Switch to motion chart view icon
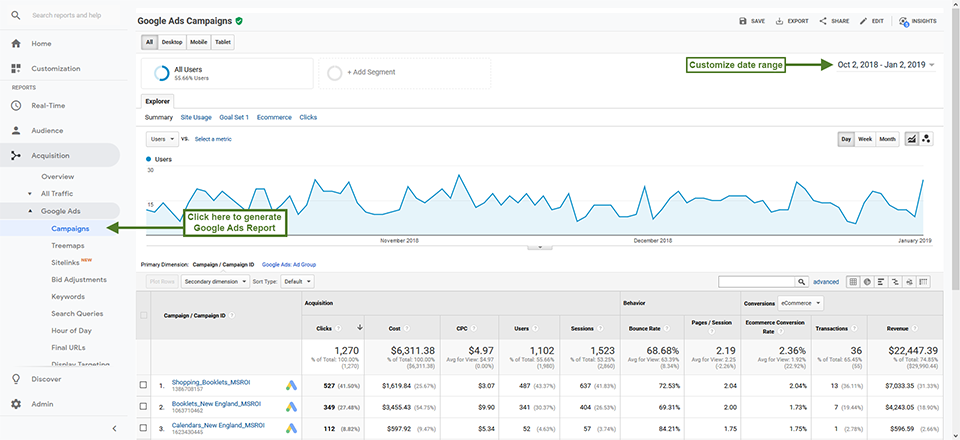This screenshot has width=960, height=440. [x=926, y=140]
